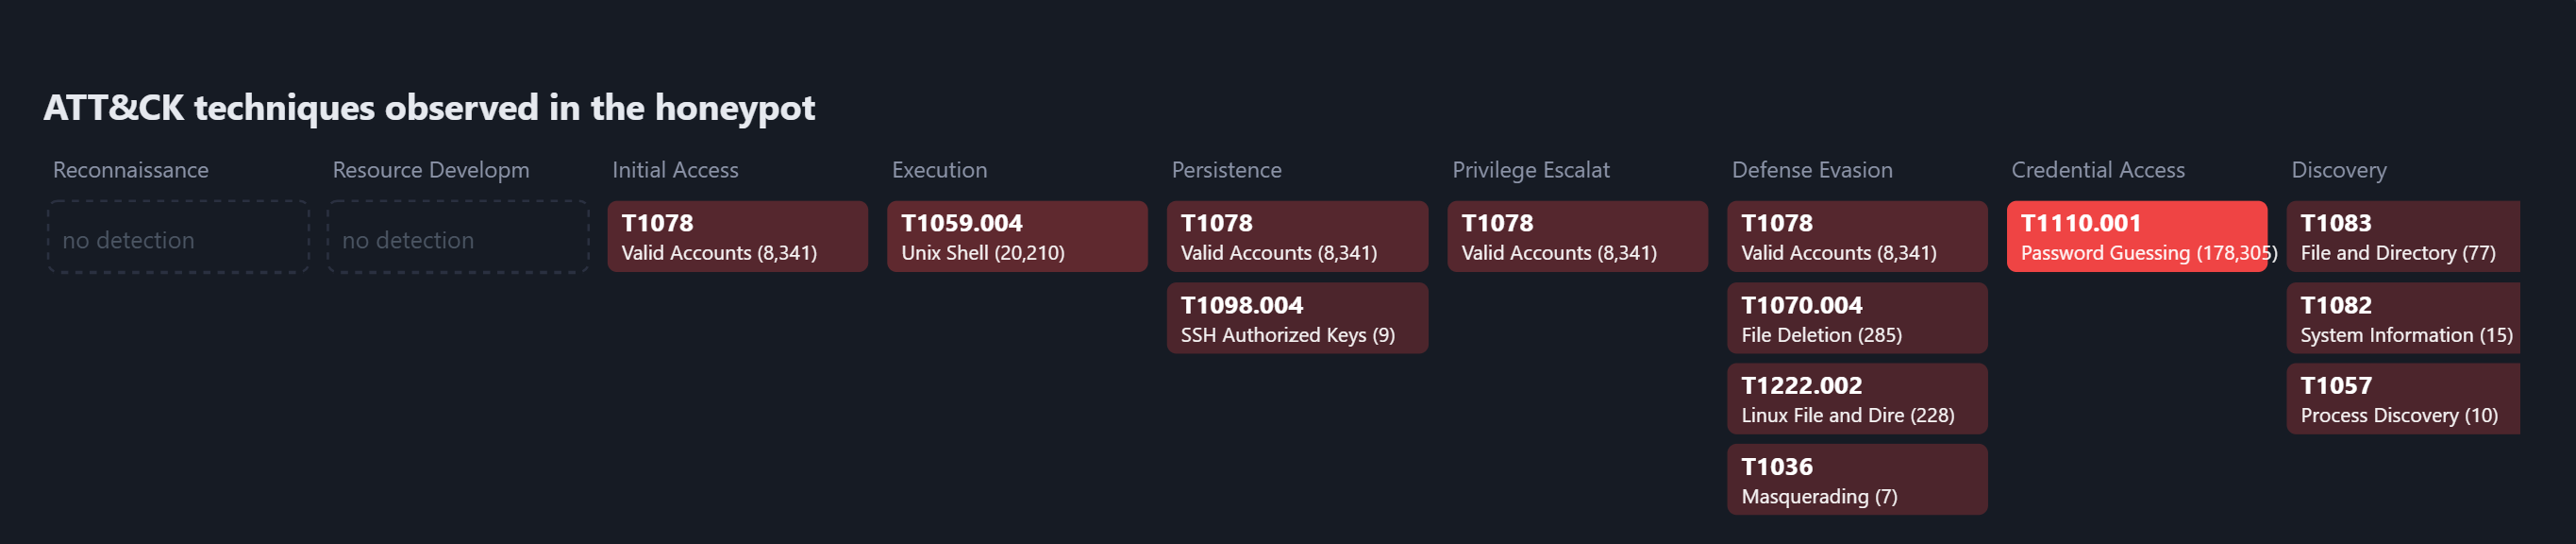Open the T1057 Process Discovery card
This screenshot has height=544, width=2576.
(x=2403, y=399)
